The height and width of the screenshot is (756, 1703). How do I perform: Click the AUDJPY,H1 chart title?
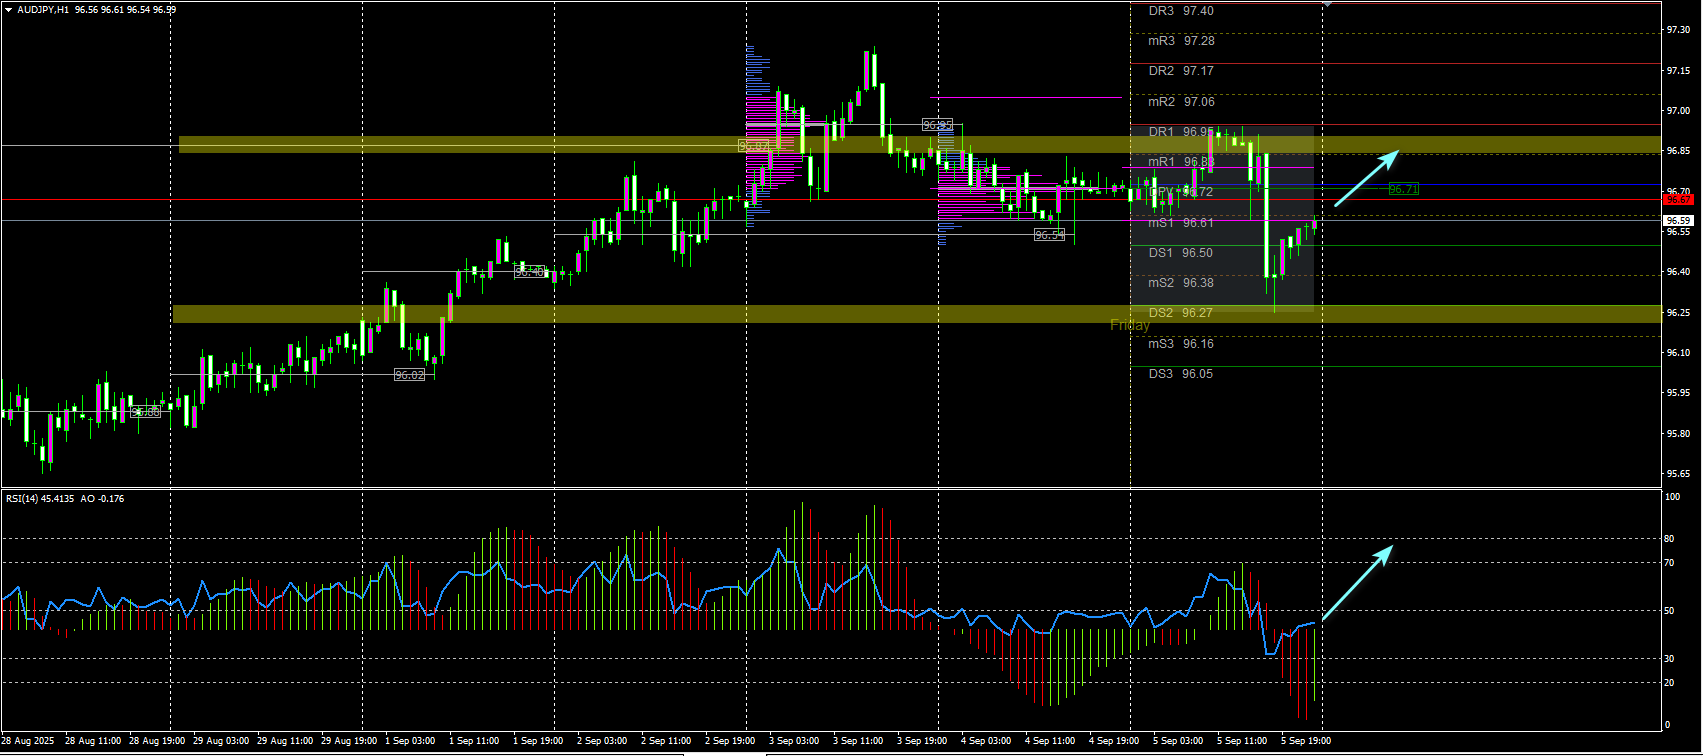click(43, 10)
